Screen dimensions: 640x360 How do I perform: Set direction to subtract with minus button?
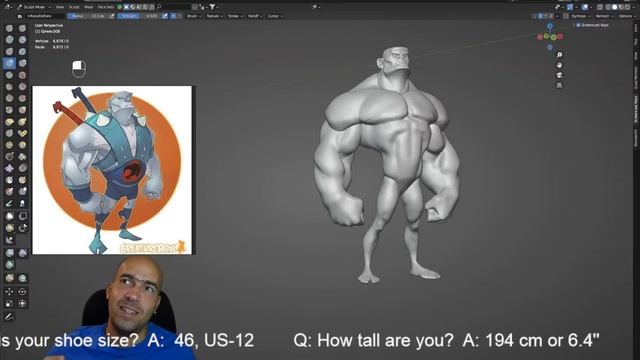(x=179, y=16)
